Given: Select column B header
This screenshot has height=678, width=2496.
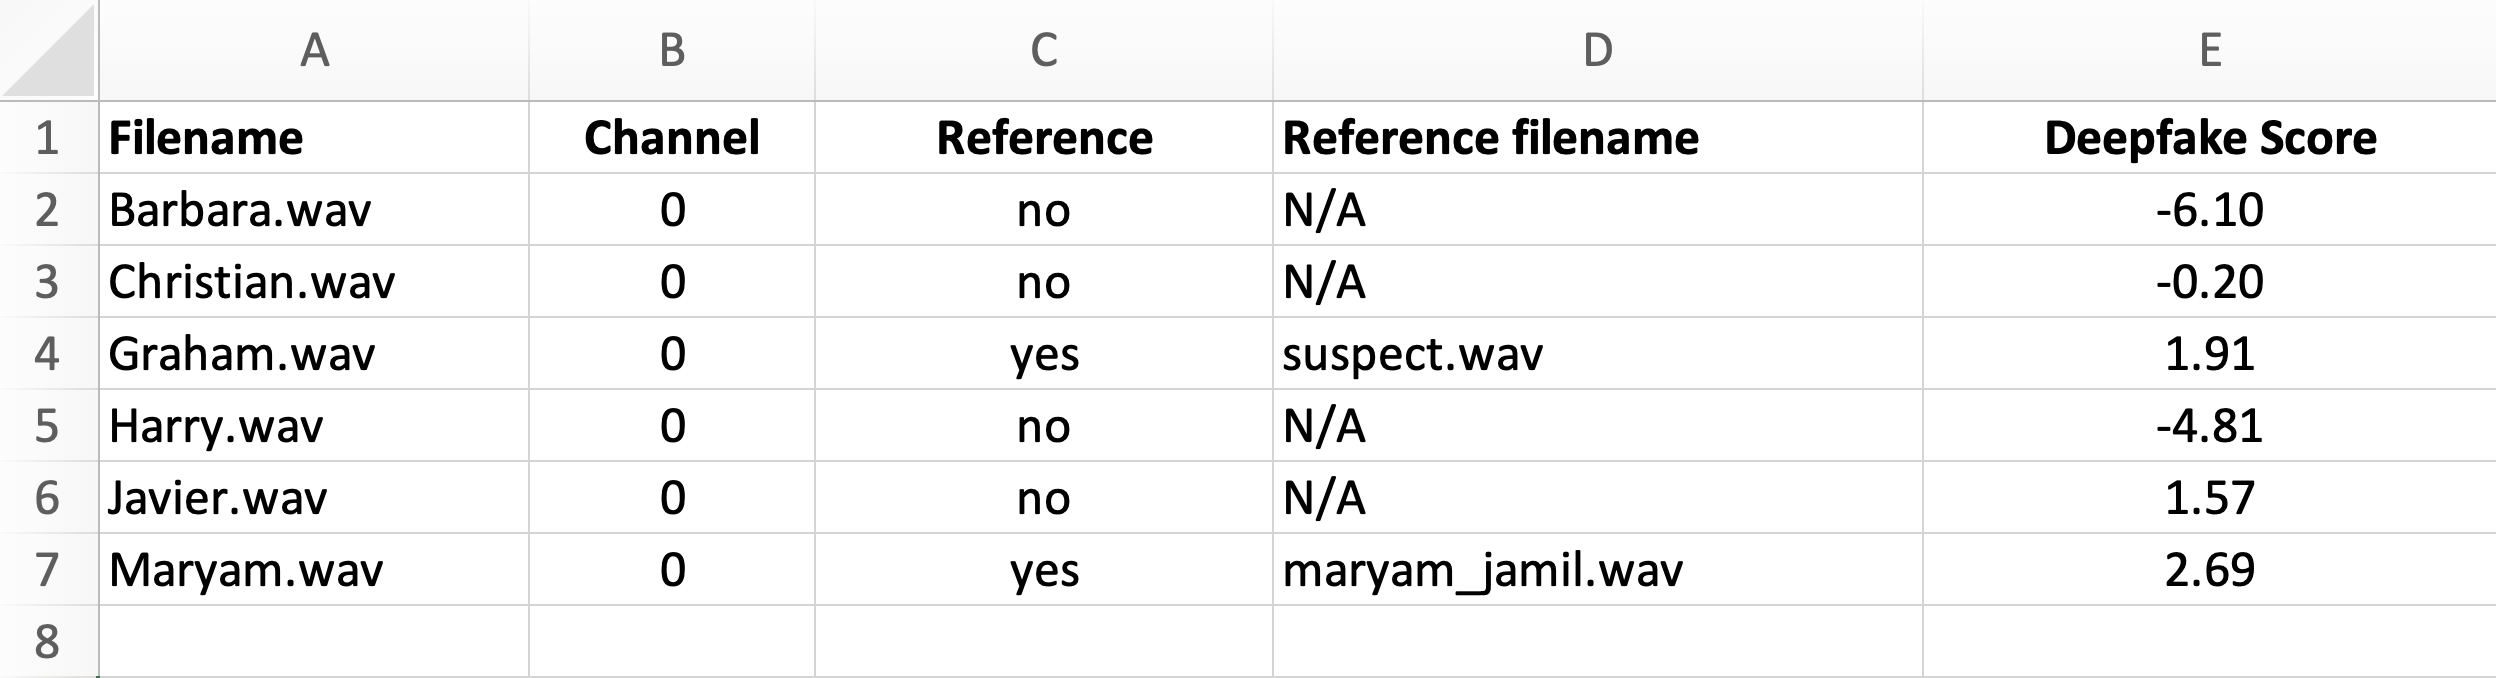Looking at the screenshot, I should click(x=670, y=47).
